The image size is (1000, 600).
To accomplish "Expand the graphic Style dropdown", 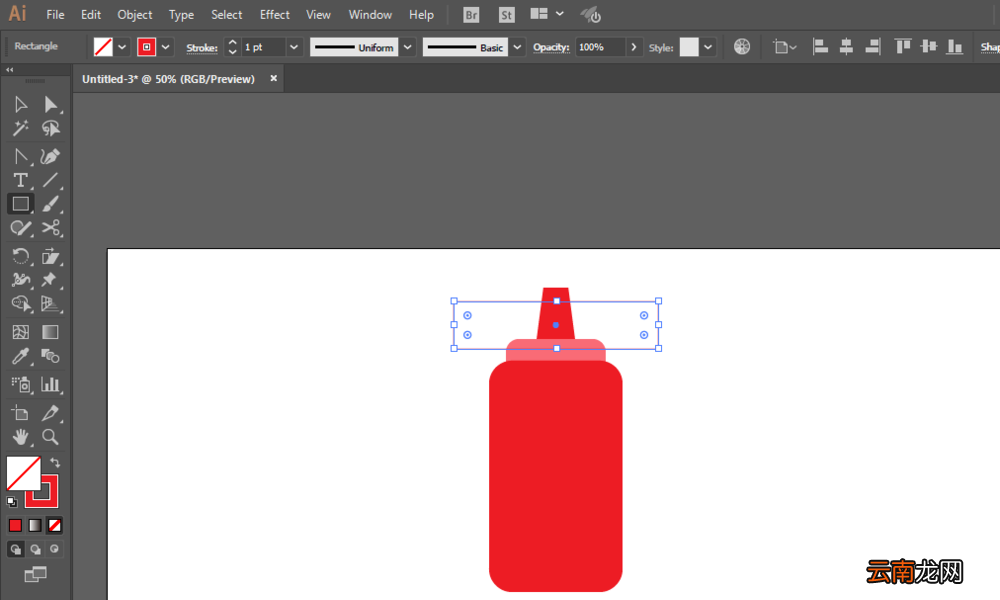I will tap(708, 47).
